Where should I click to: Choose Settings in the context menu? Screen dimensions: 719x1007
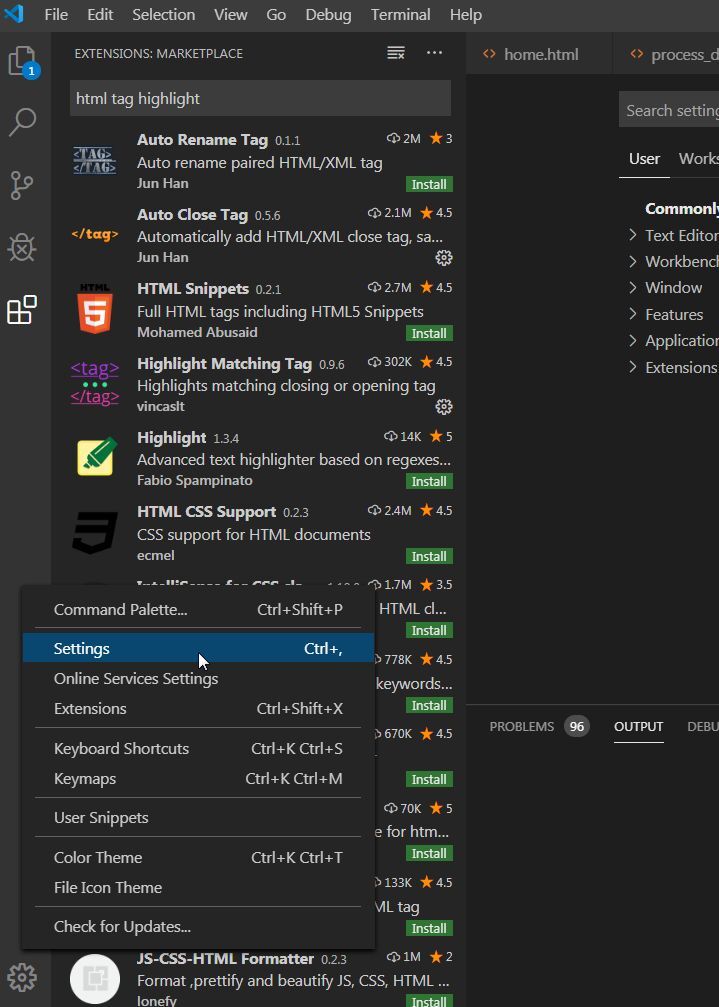[198, 648]
